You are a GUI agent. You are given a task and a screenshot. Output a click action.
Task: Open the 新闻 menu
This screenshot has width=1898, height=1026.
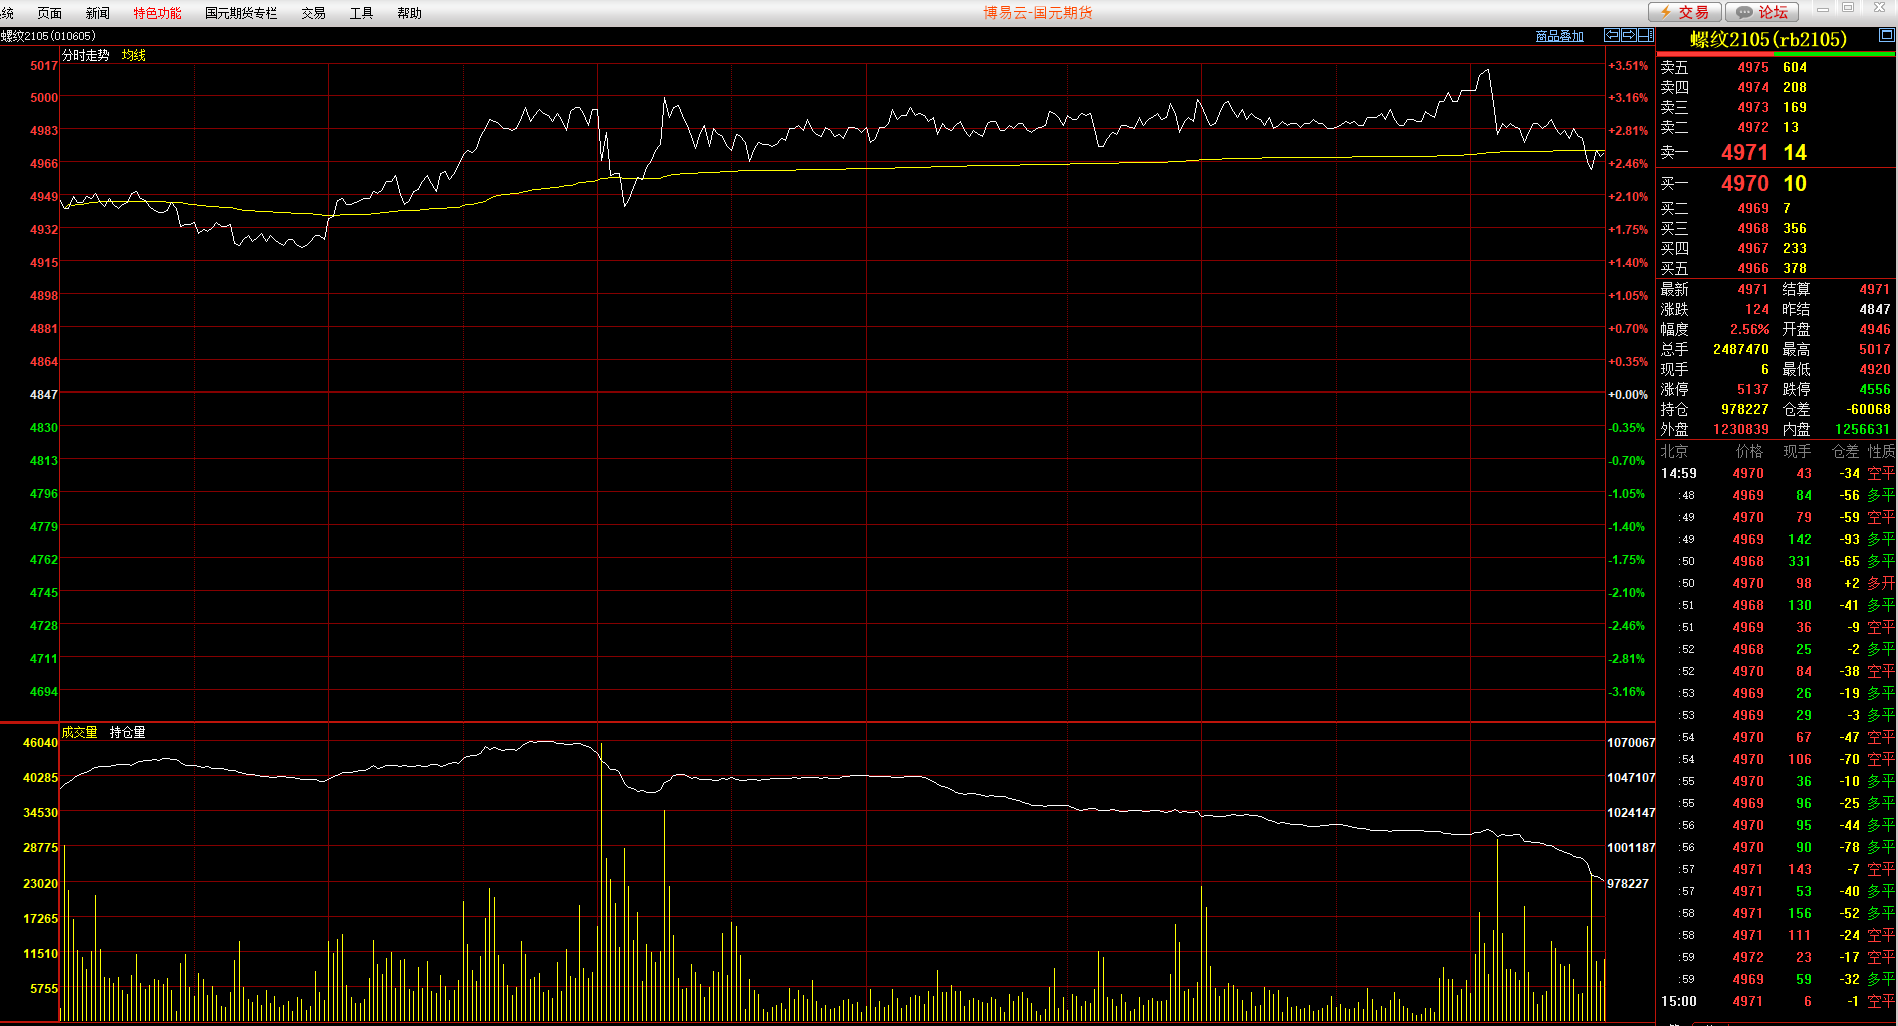[97, 13]
